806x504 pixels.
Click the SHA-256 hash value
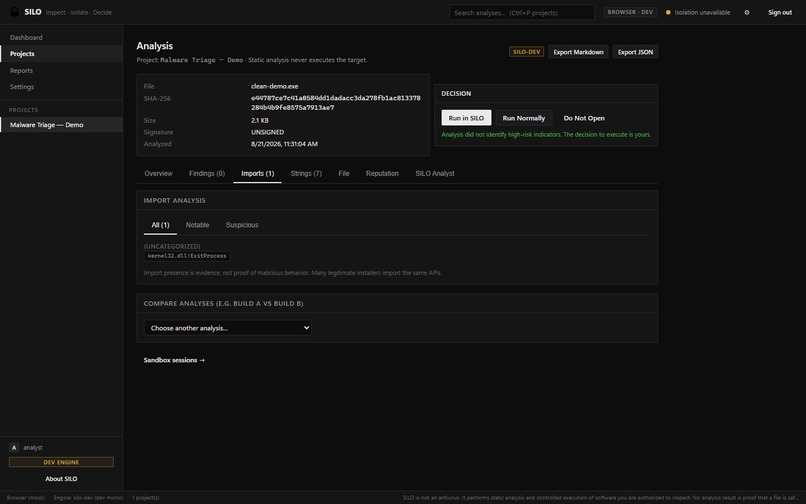tap(336, 103)
